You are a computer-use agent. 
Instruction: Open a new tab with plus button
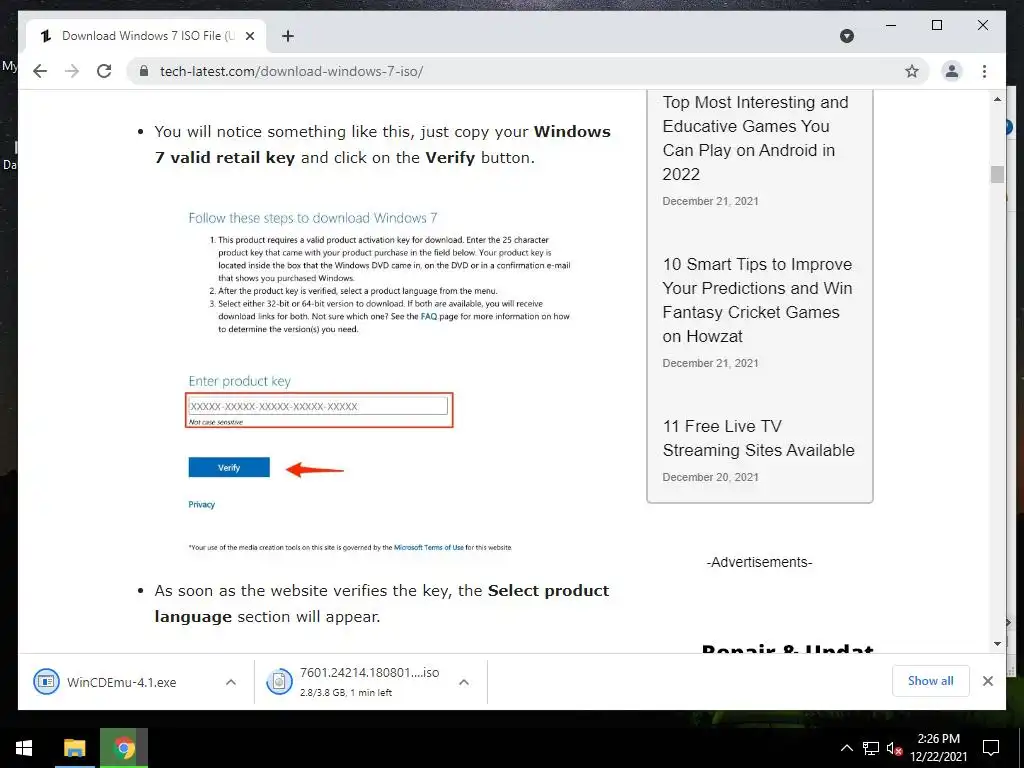coord(287,36)
